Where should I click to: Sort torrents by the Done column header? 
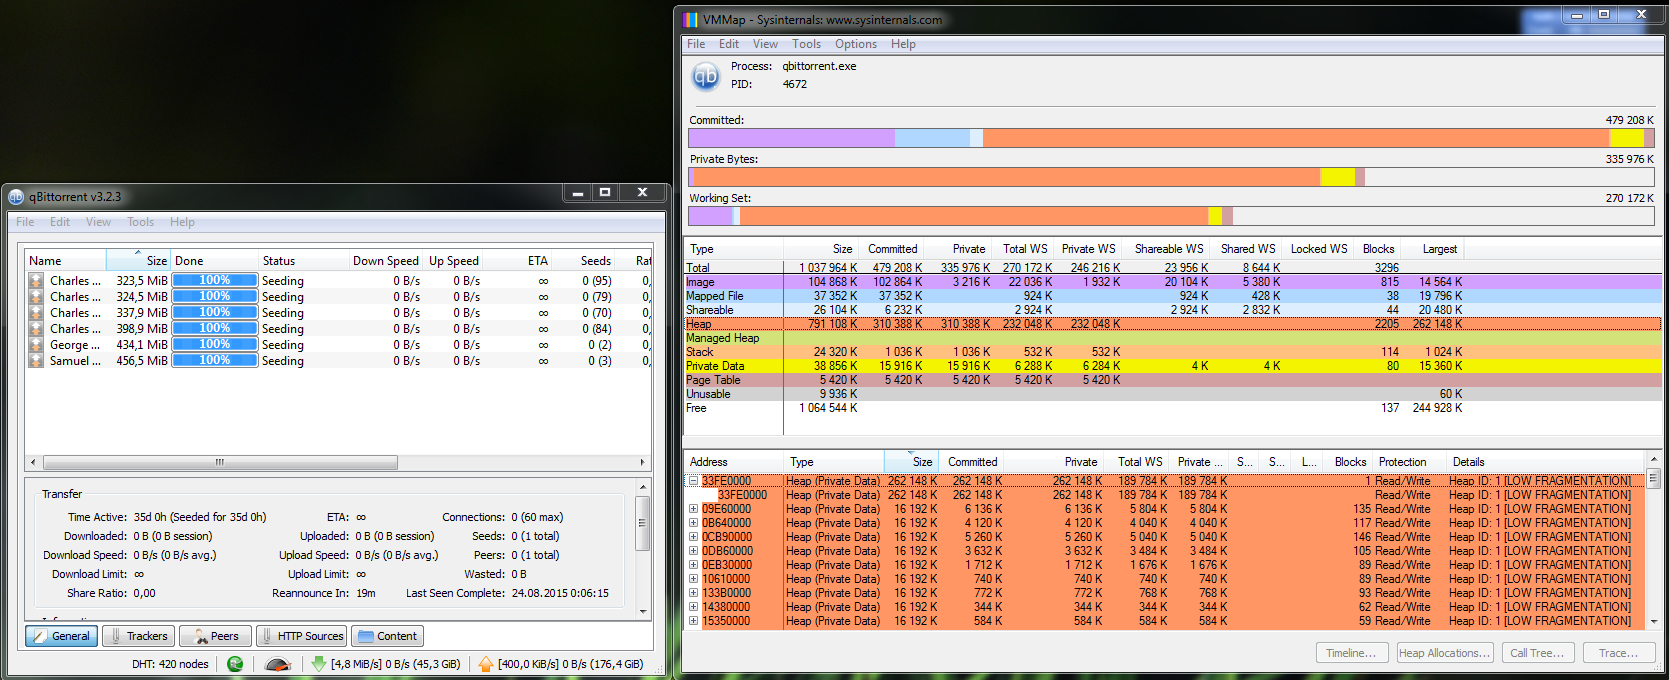click(x=215, y=261)
